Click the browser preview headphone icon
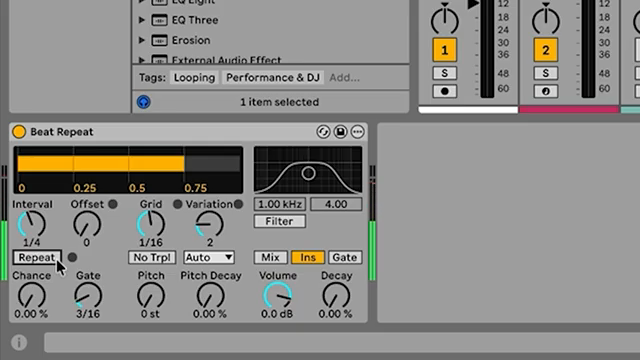 coord(144,102)
